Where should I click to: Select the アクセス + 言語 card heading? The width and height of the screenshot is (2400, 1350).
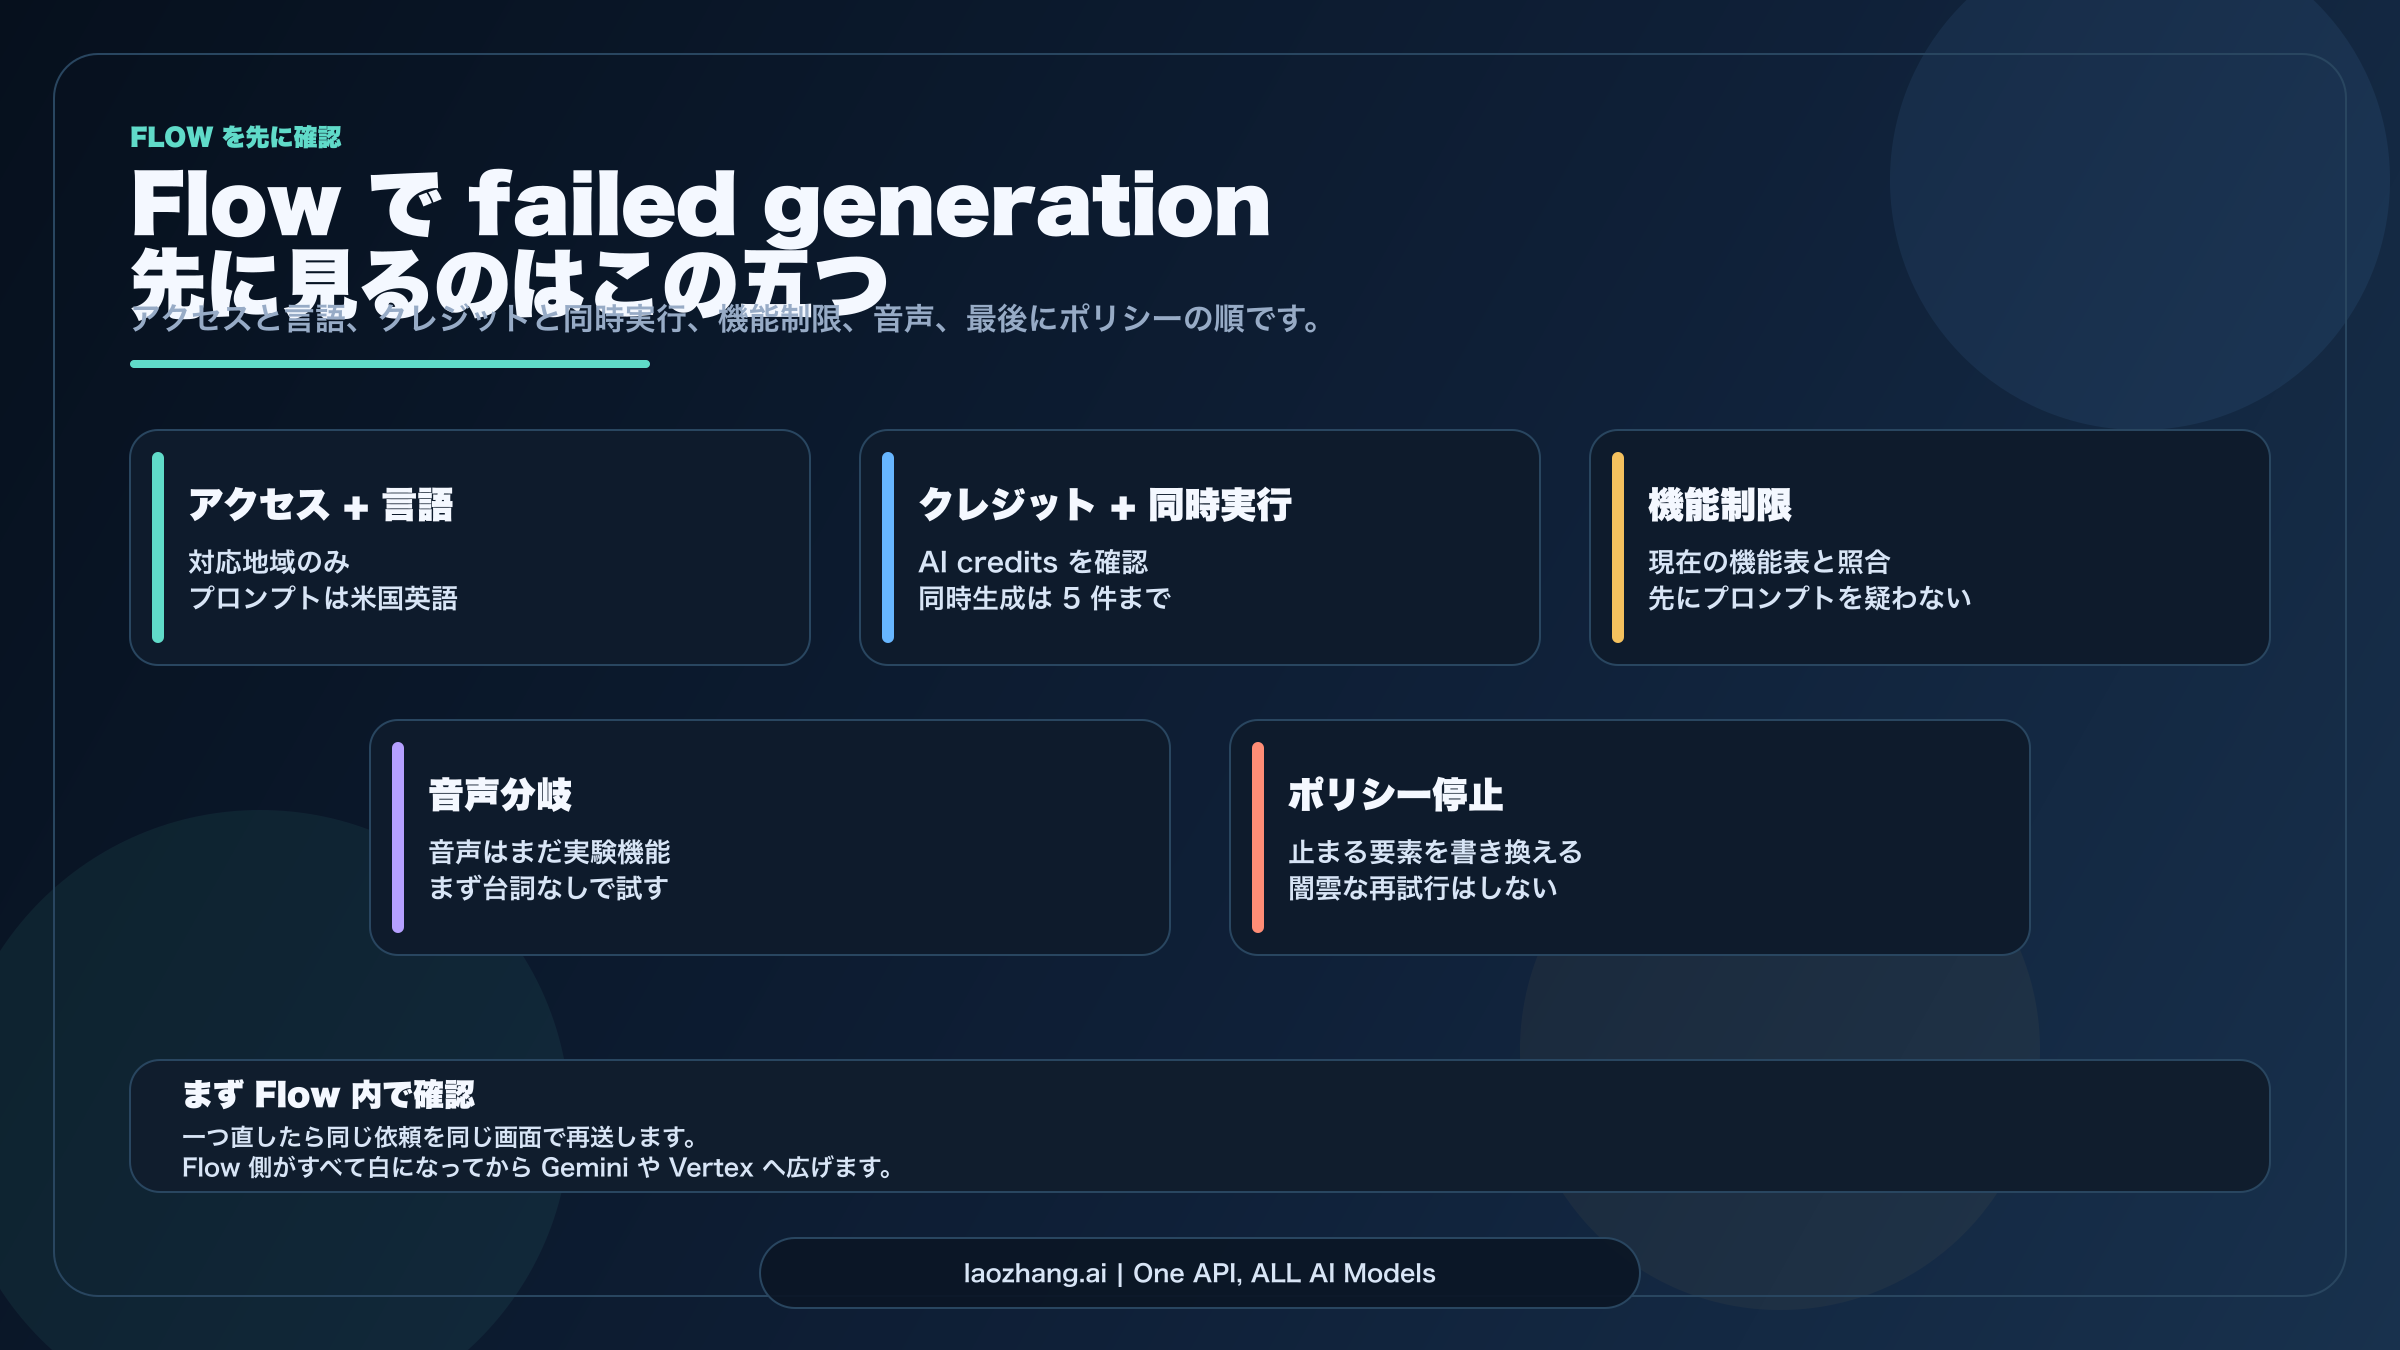click(321, 505)
